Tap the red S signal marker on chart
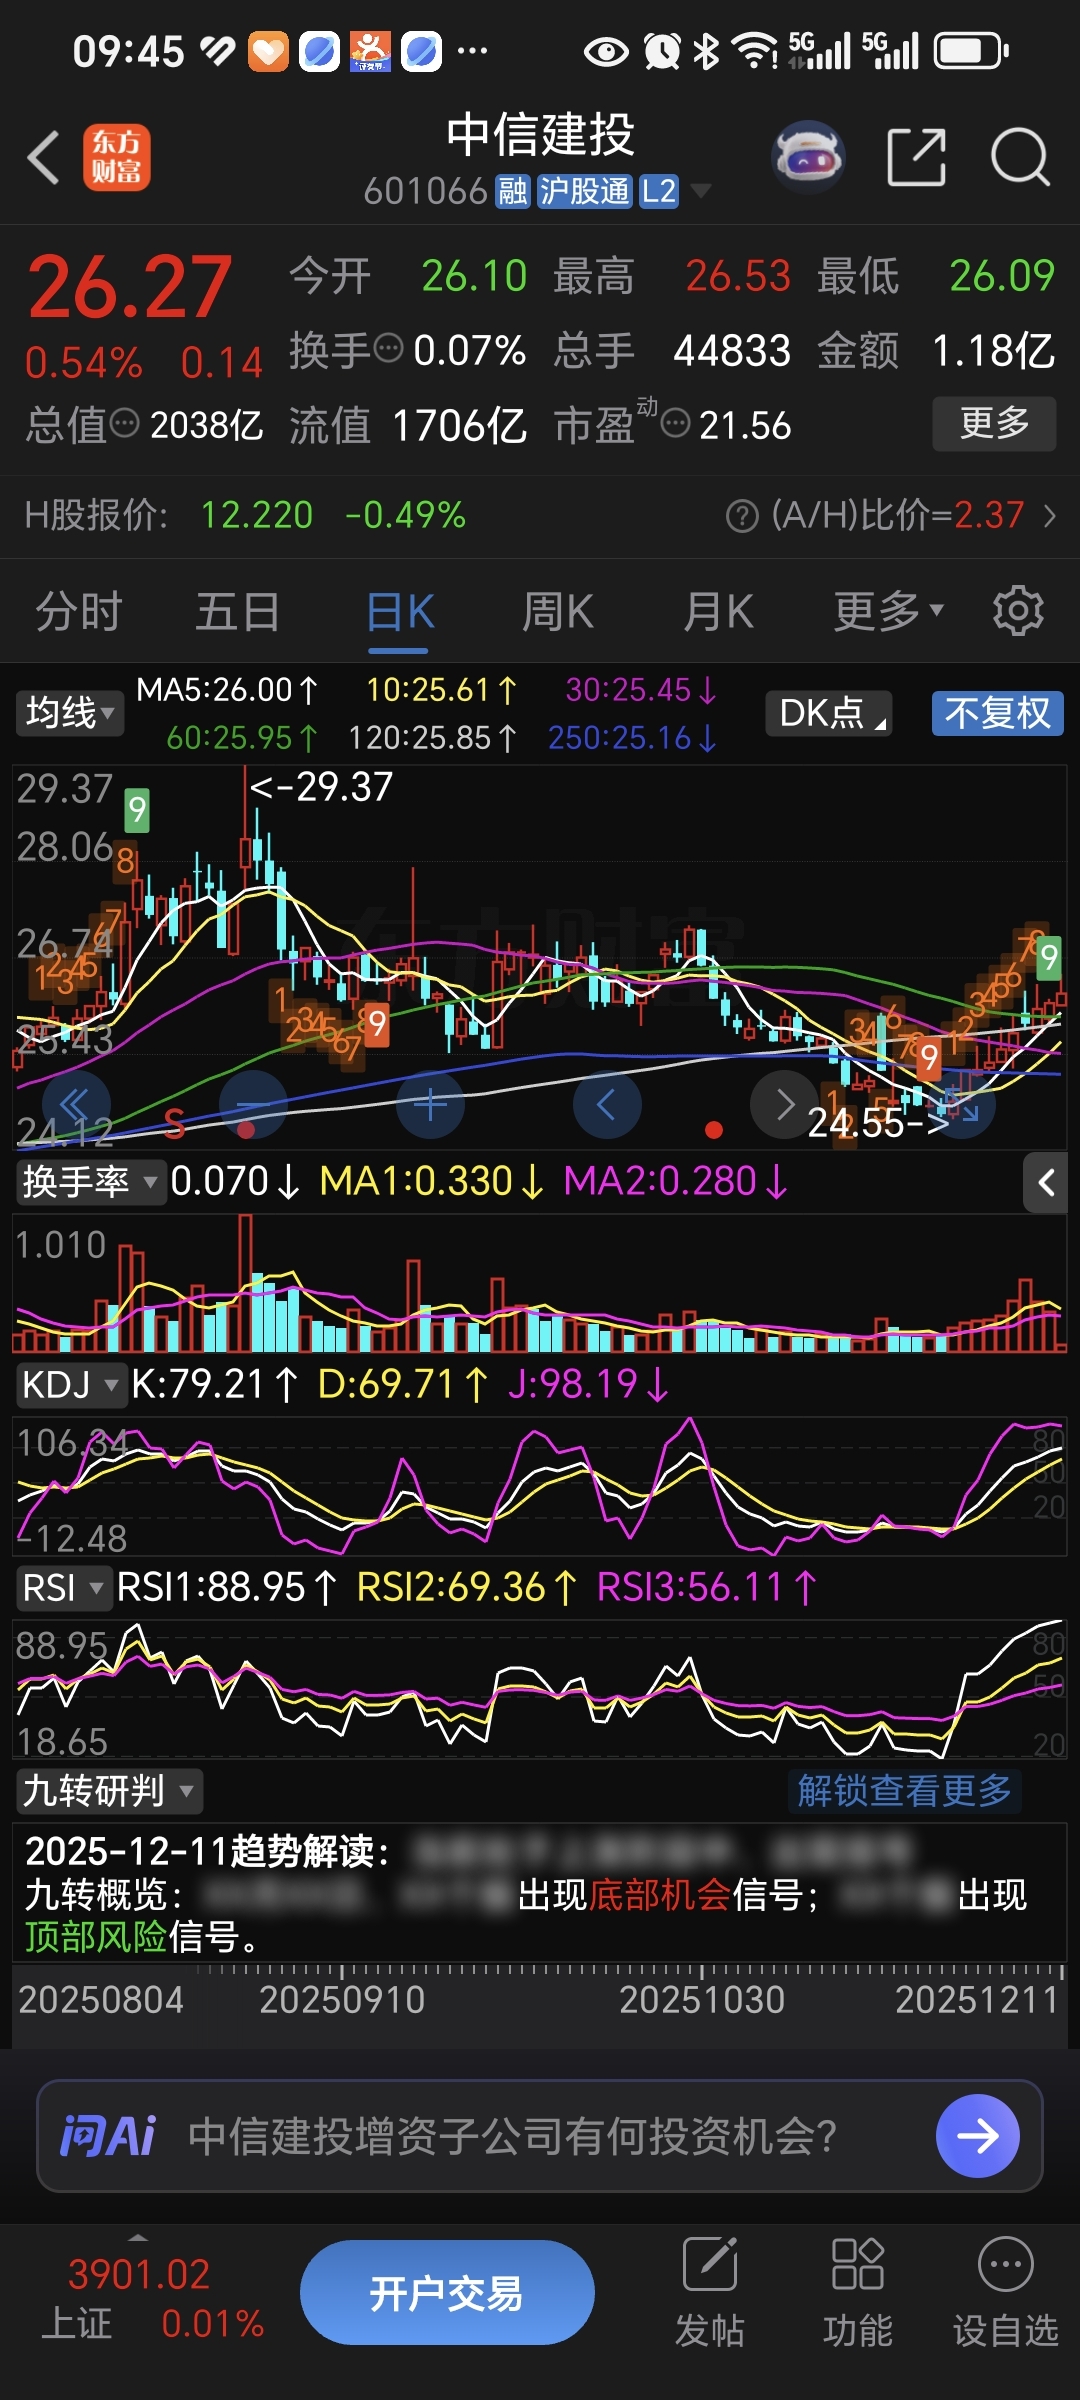Screen dimensions: 1080x2400 (x=174, y=1124)
